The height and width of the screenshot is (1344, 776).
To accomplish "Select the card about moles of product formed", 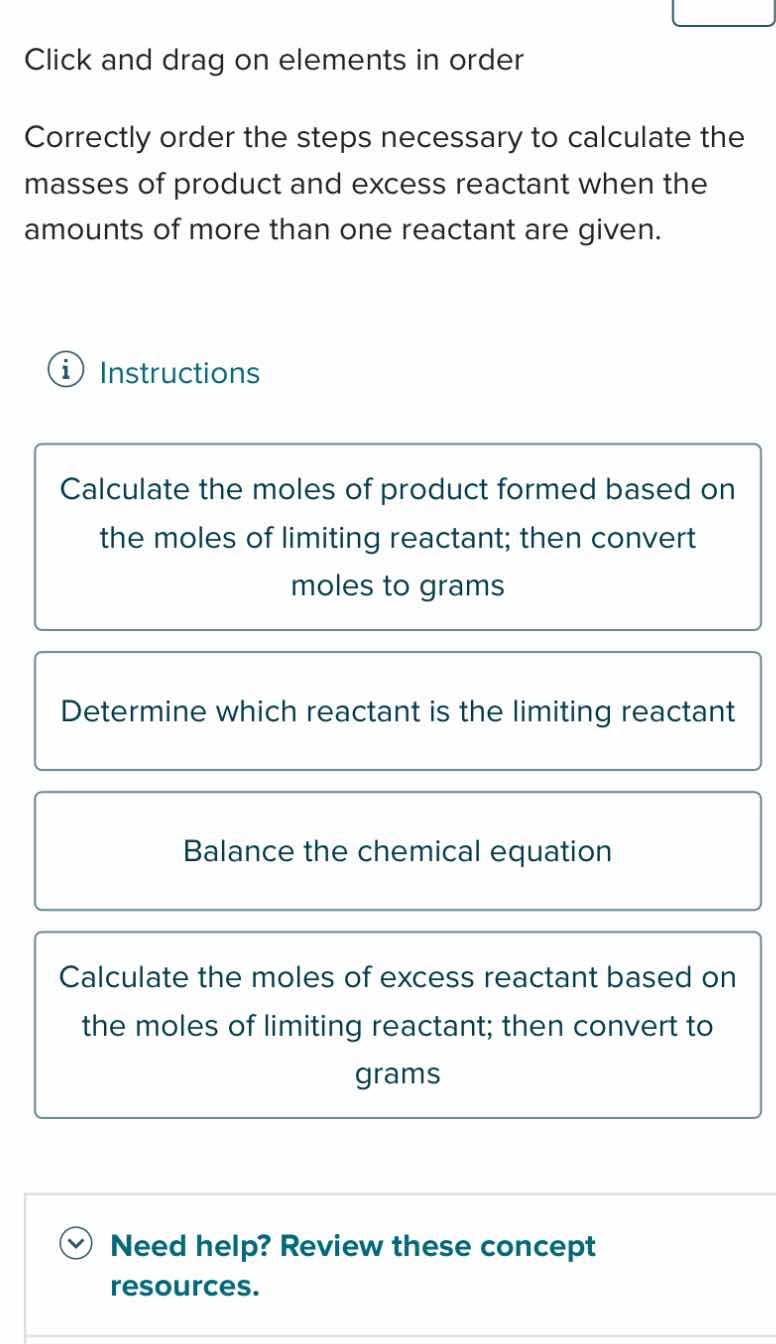I will [x=398, y=537].
